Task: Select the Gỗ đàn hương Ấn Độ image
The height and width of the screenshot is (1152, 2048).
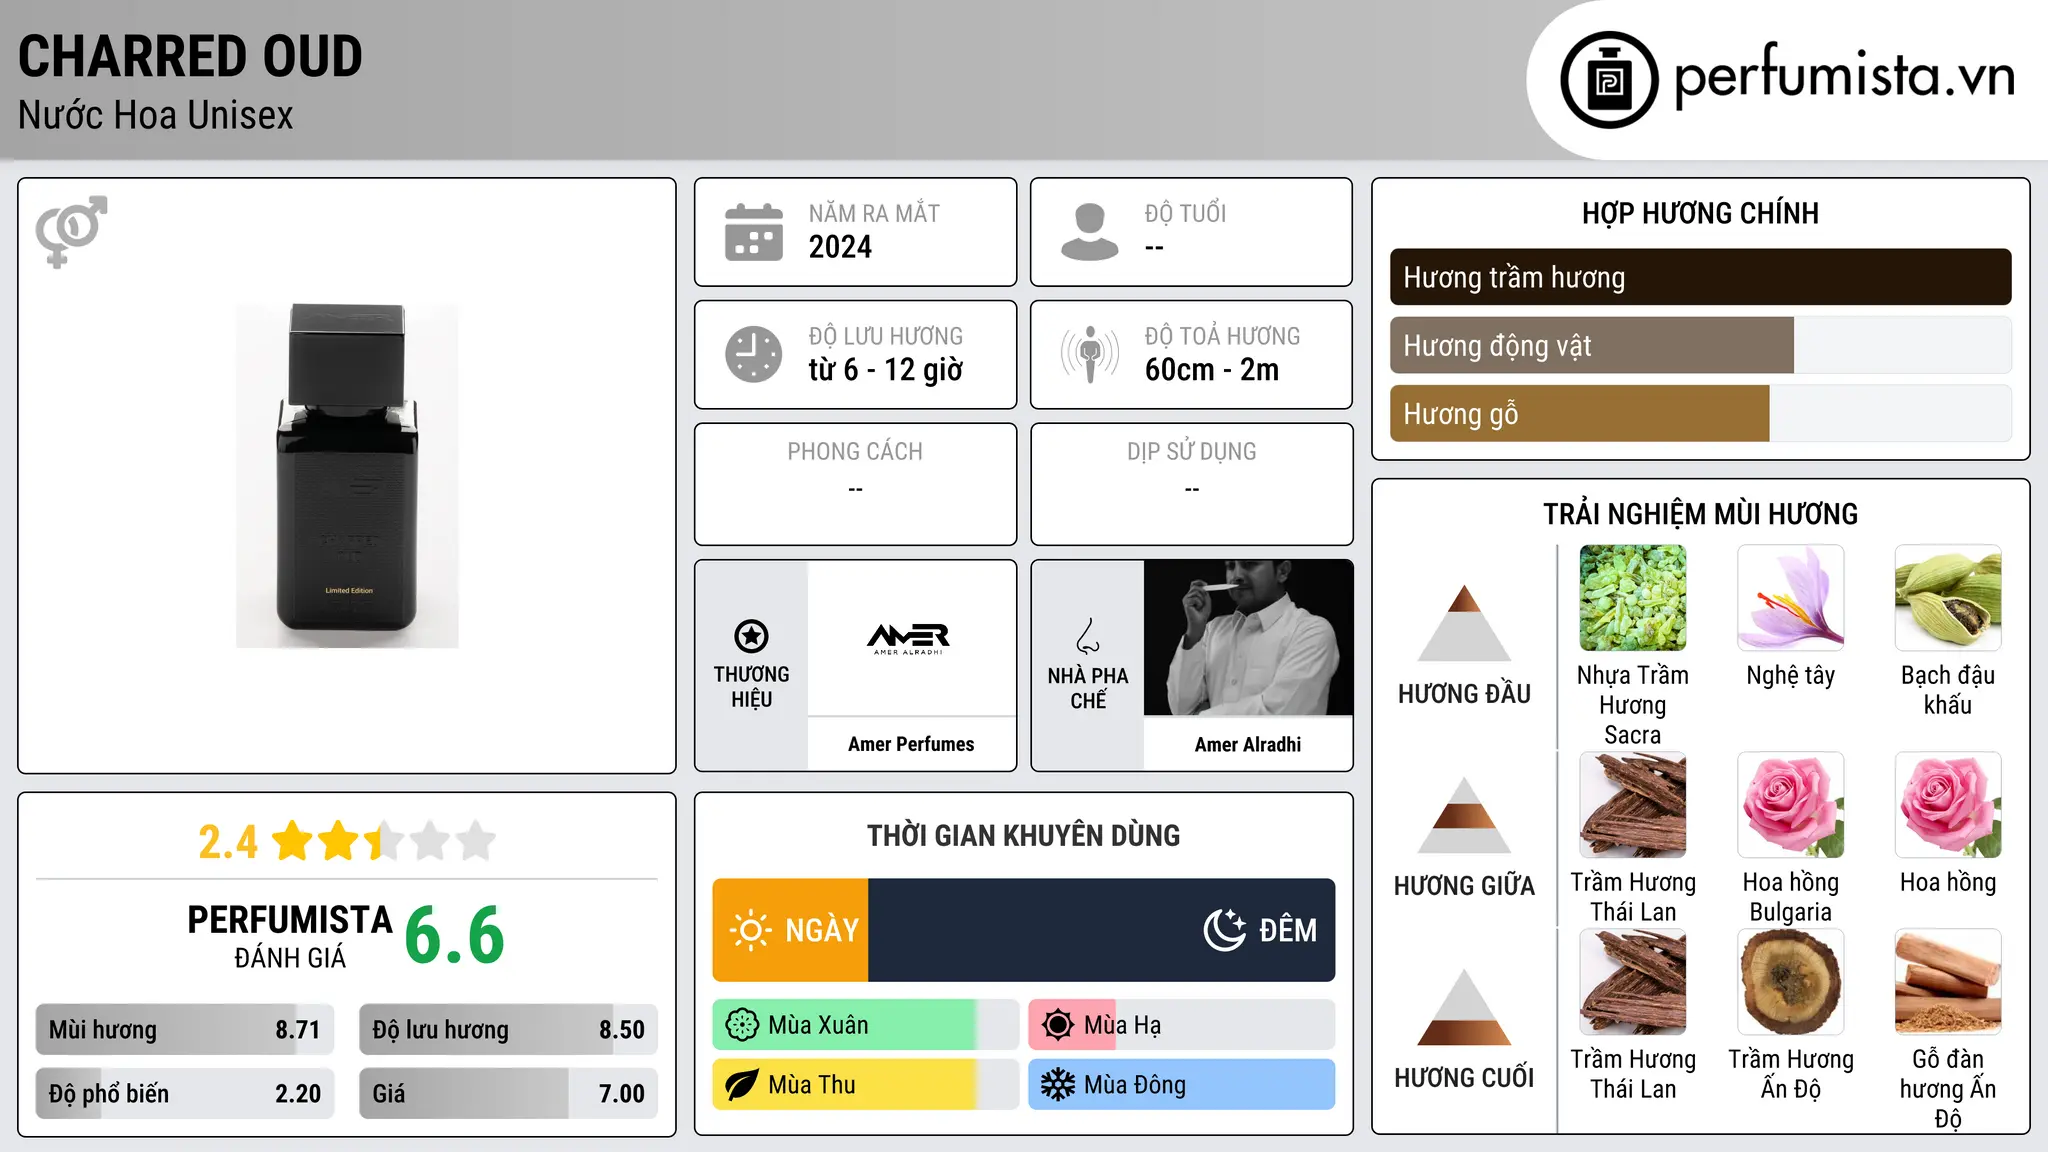Action: [1948, 982]
